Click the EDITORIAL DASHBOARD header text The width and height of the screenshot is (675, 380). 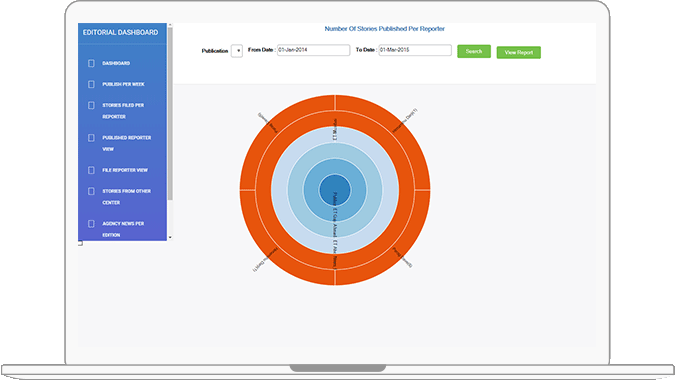[121, 33]
